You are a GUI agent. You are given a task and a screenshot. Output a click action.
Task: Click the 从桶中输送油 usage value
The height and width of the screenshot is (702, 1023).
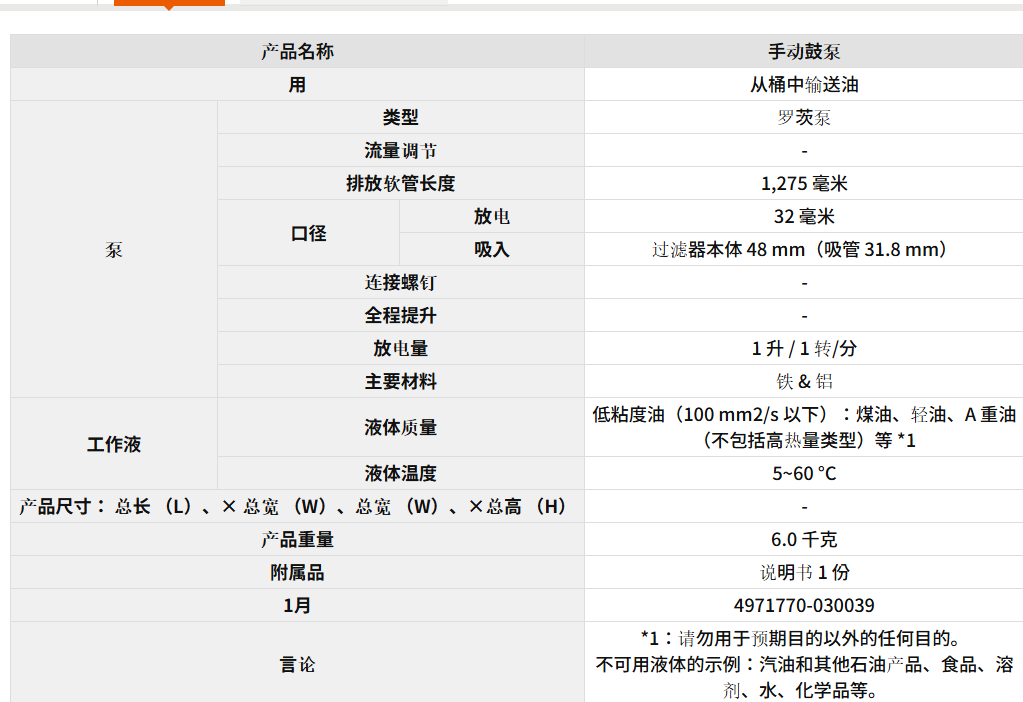pyautogui.click(x=803, y=85)
